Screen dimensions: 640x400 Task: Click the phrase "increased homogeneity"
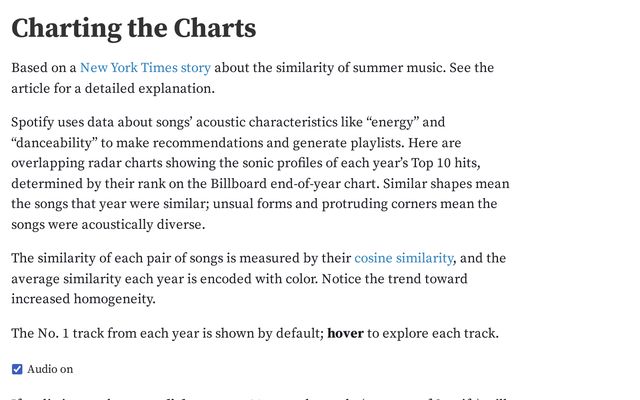(x=83, y=299)
